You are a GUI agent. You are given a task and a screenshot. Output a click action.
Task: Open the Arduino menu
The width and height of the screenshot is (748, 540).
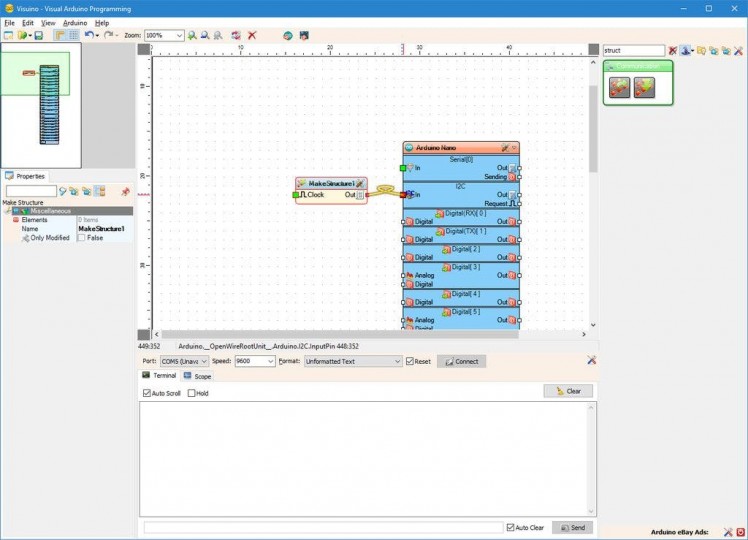click(x=75, y=22)
